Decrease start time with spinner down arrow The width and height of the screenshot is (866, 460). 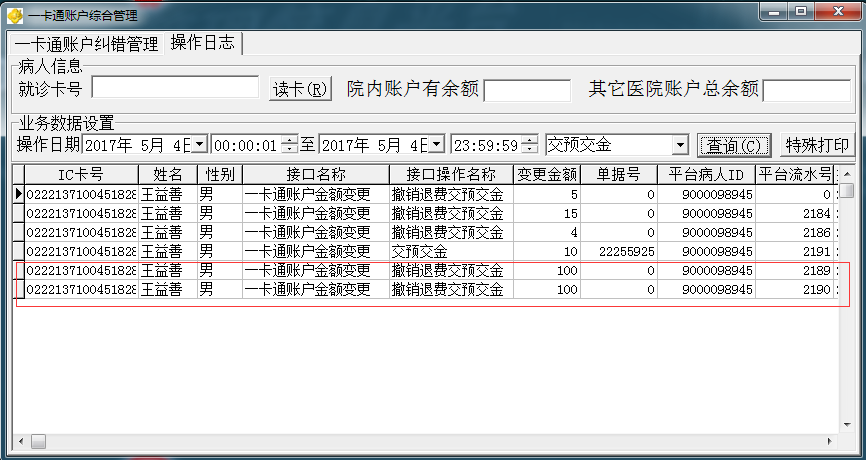click(290, 150)
